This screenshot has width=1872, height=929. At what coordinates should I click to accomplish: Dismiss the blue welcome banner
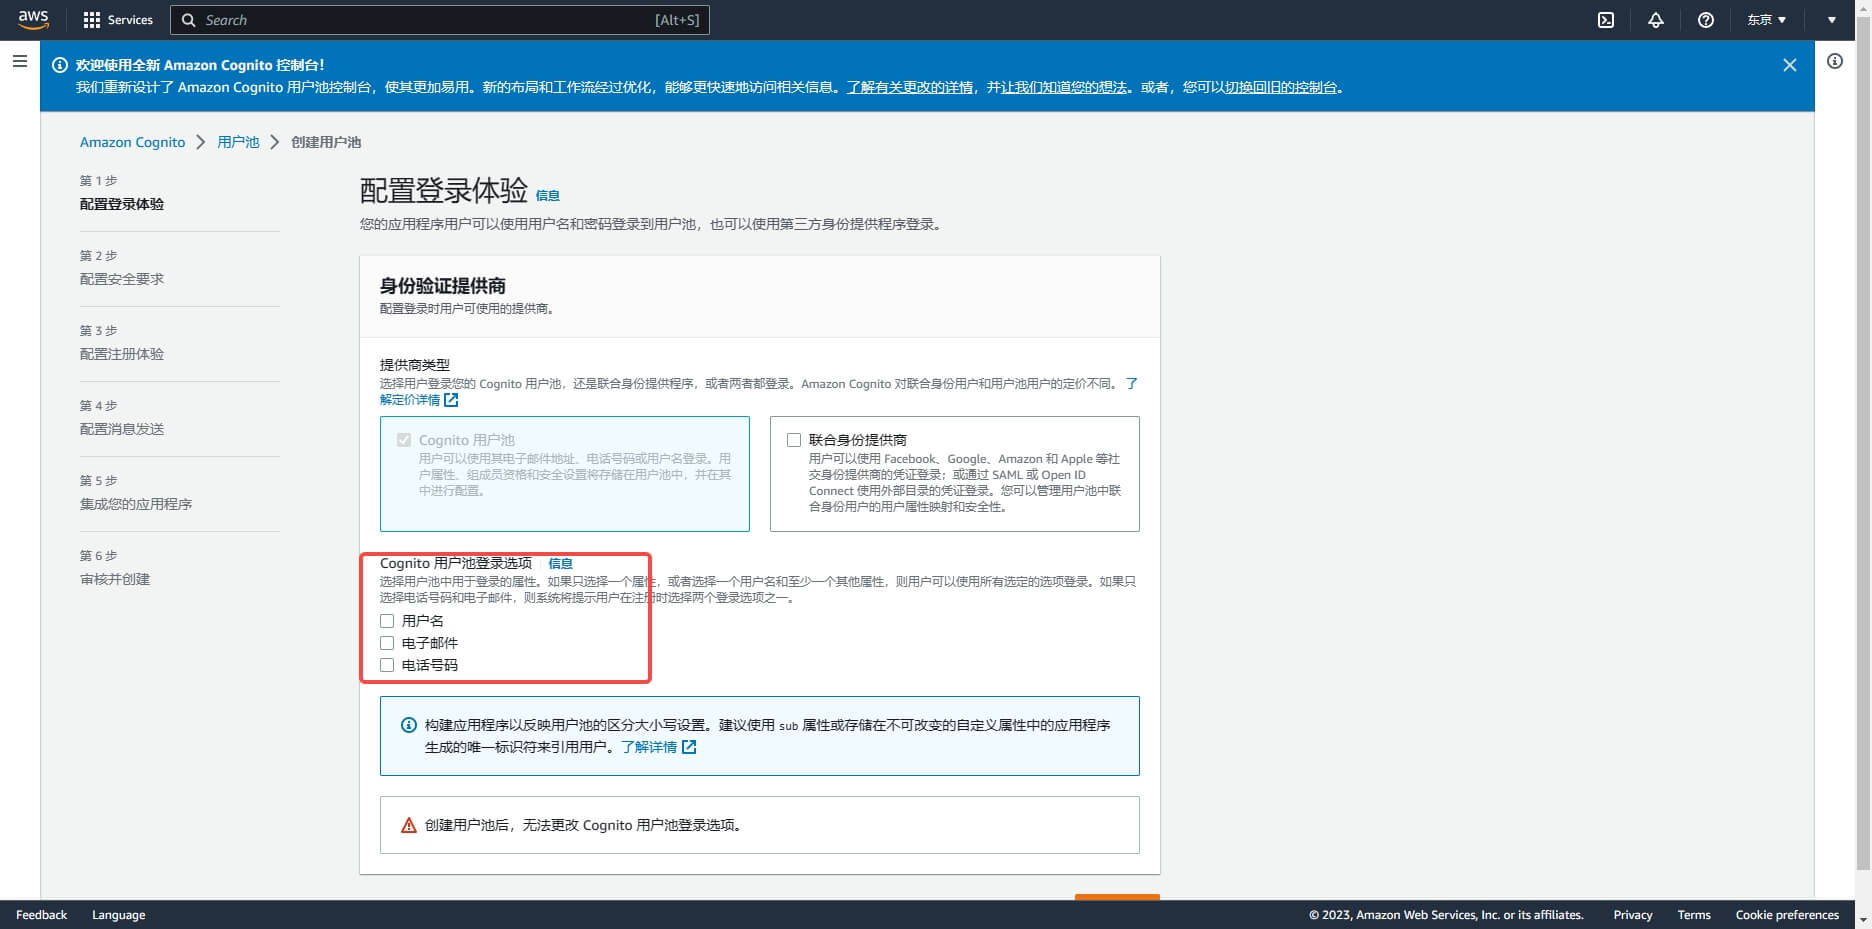tap(1789, 65)
